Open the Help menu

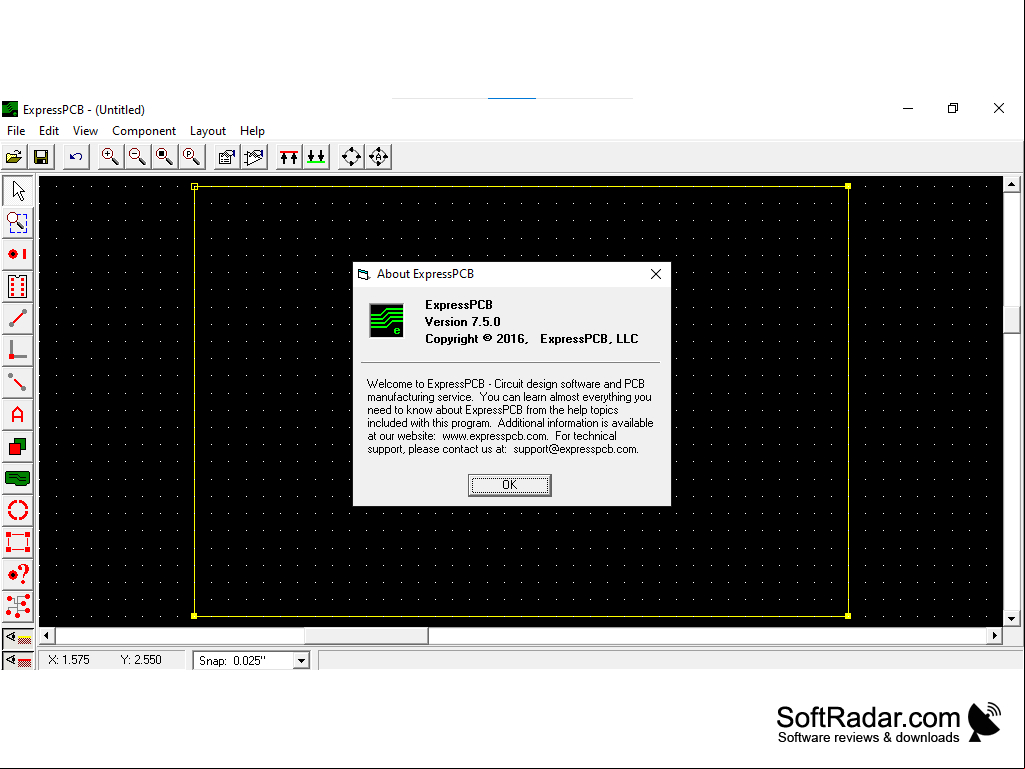point(252,131)
